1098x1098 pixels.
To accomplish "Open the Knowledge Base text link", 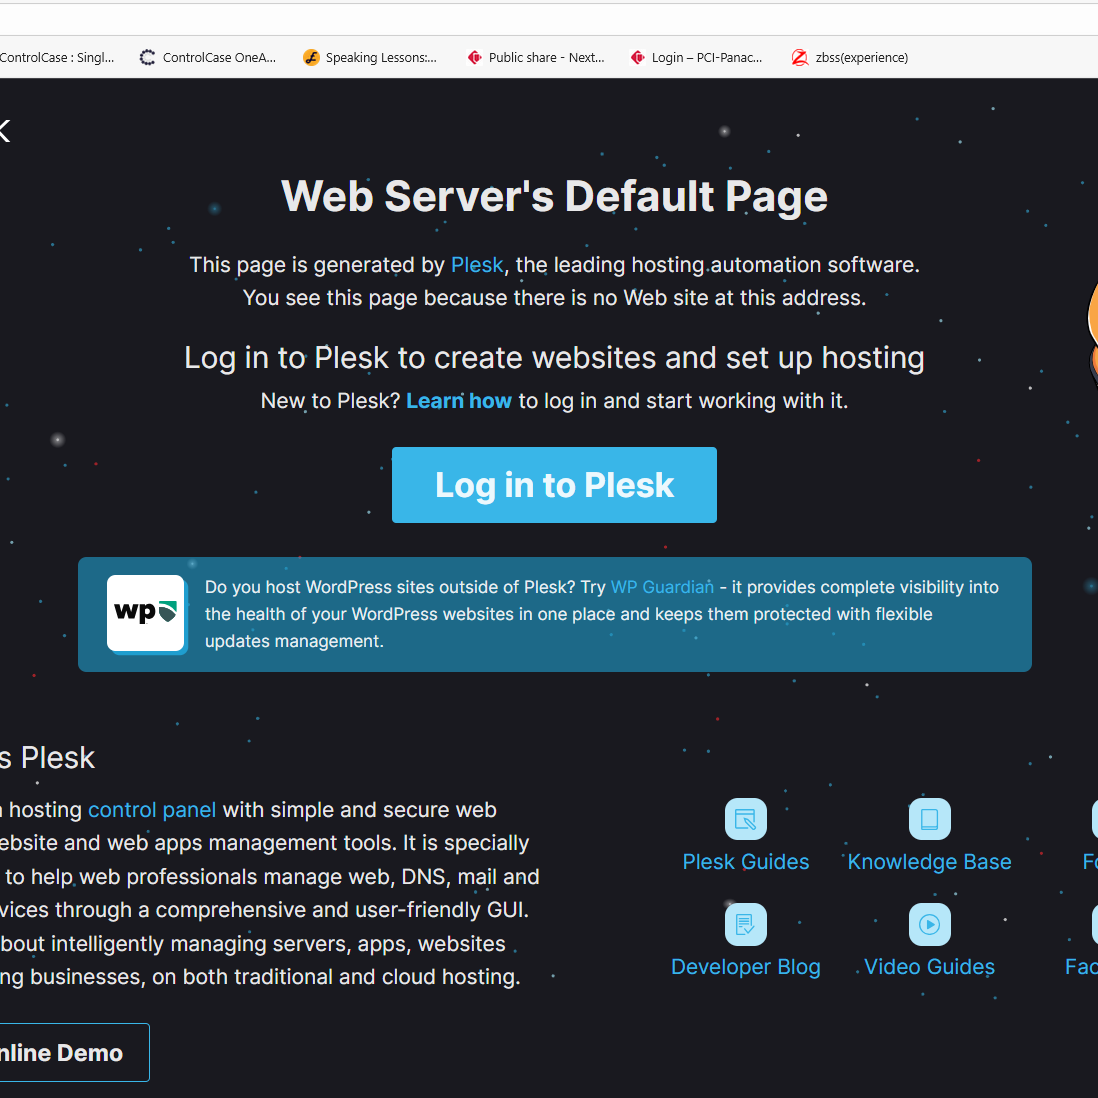I will point(929,861).
